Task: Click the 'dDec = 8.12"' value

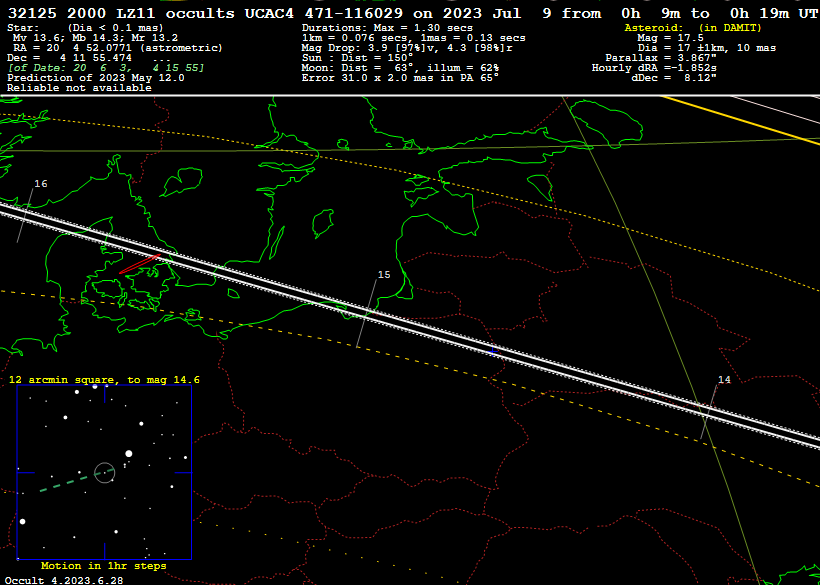Action: pyautogui.click(x=674, y=78)
